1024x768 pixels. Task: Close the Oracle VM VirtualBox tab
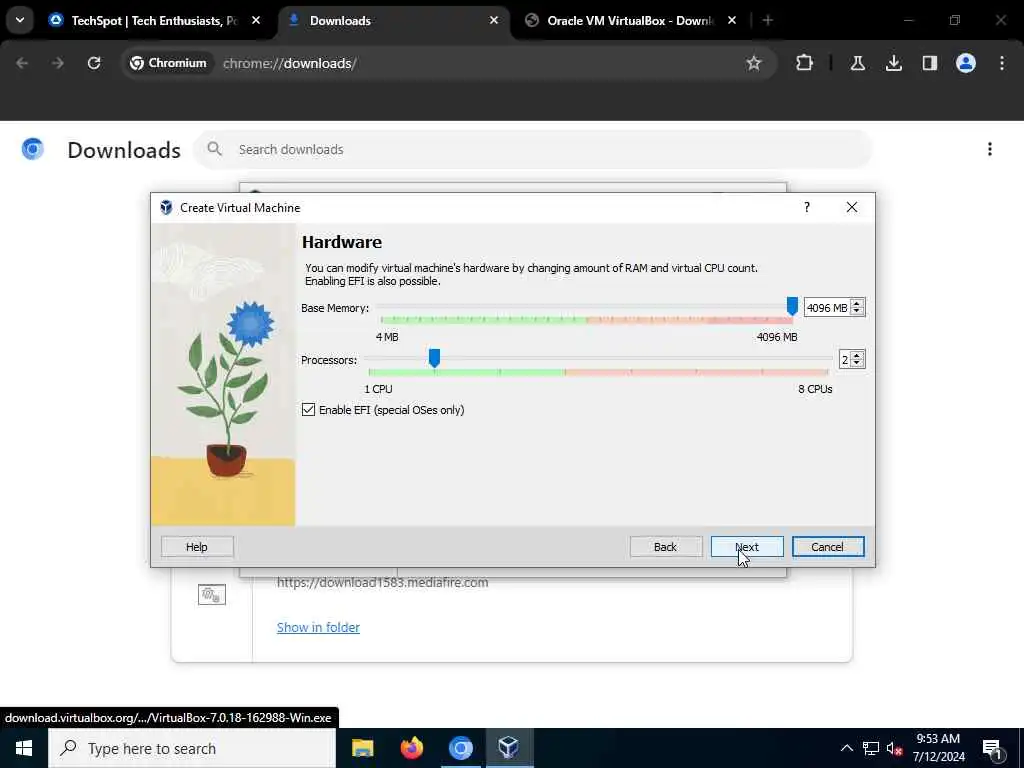click(731, 21)
